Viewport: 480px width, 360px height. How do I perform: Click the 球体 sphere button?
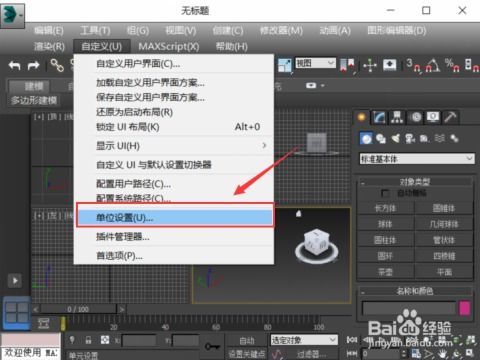(385, 224)
